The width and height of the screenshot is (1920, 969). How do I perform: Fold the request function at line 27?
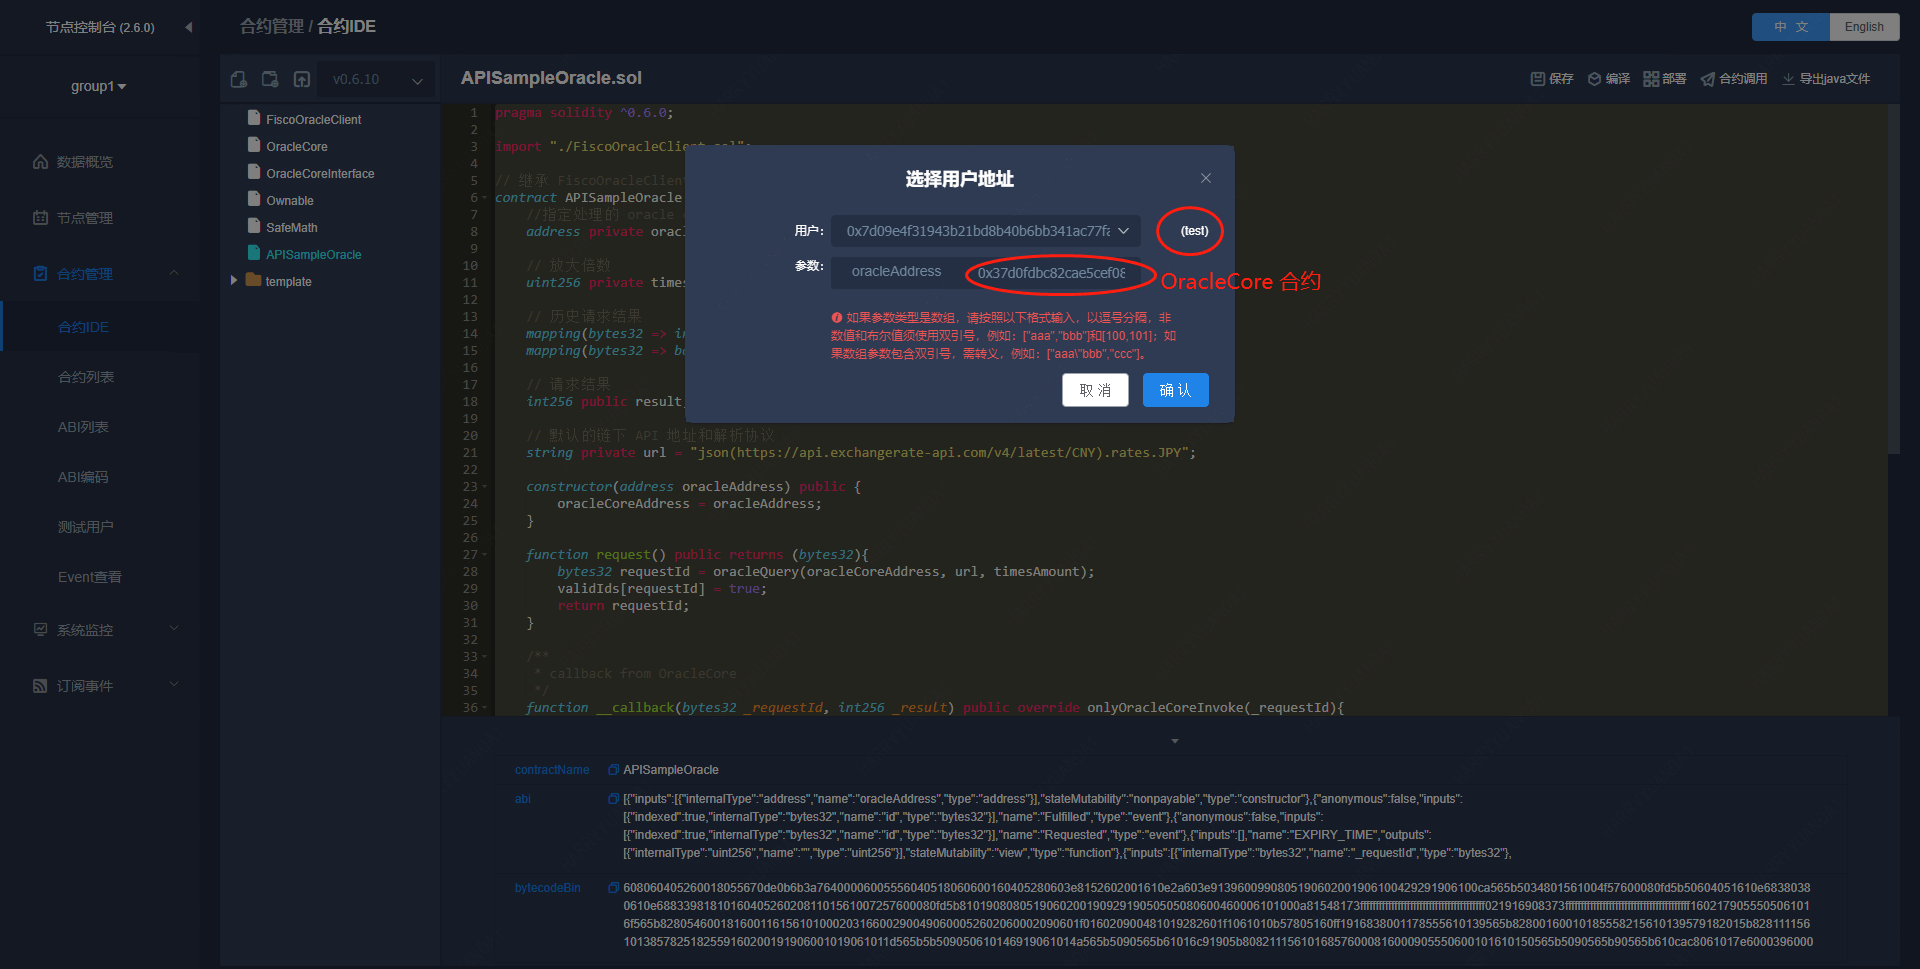click(x=485, y=555)
